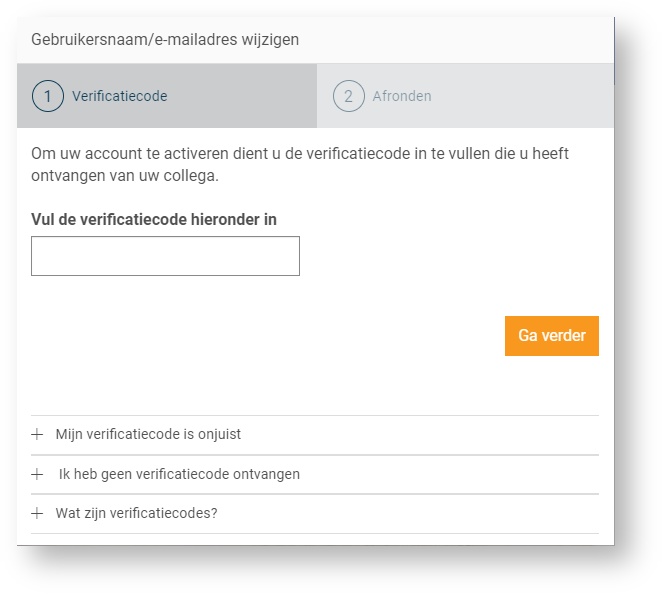The image size is (663, 594).
Task: Switch to the 'Afronden' step label
Action: coord(402,97)
